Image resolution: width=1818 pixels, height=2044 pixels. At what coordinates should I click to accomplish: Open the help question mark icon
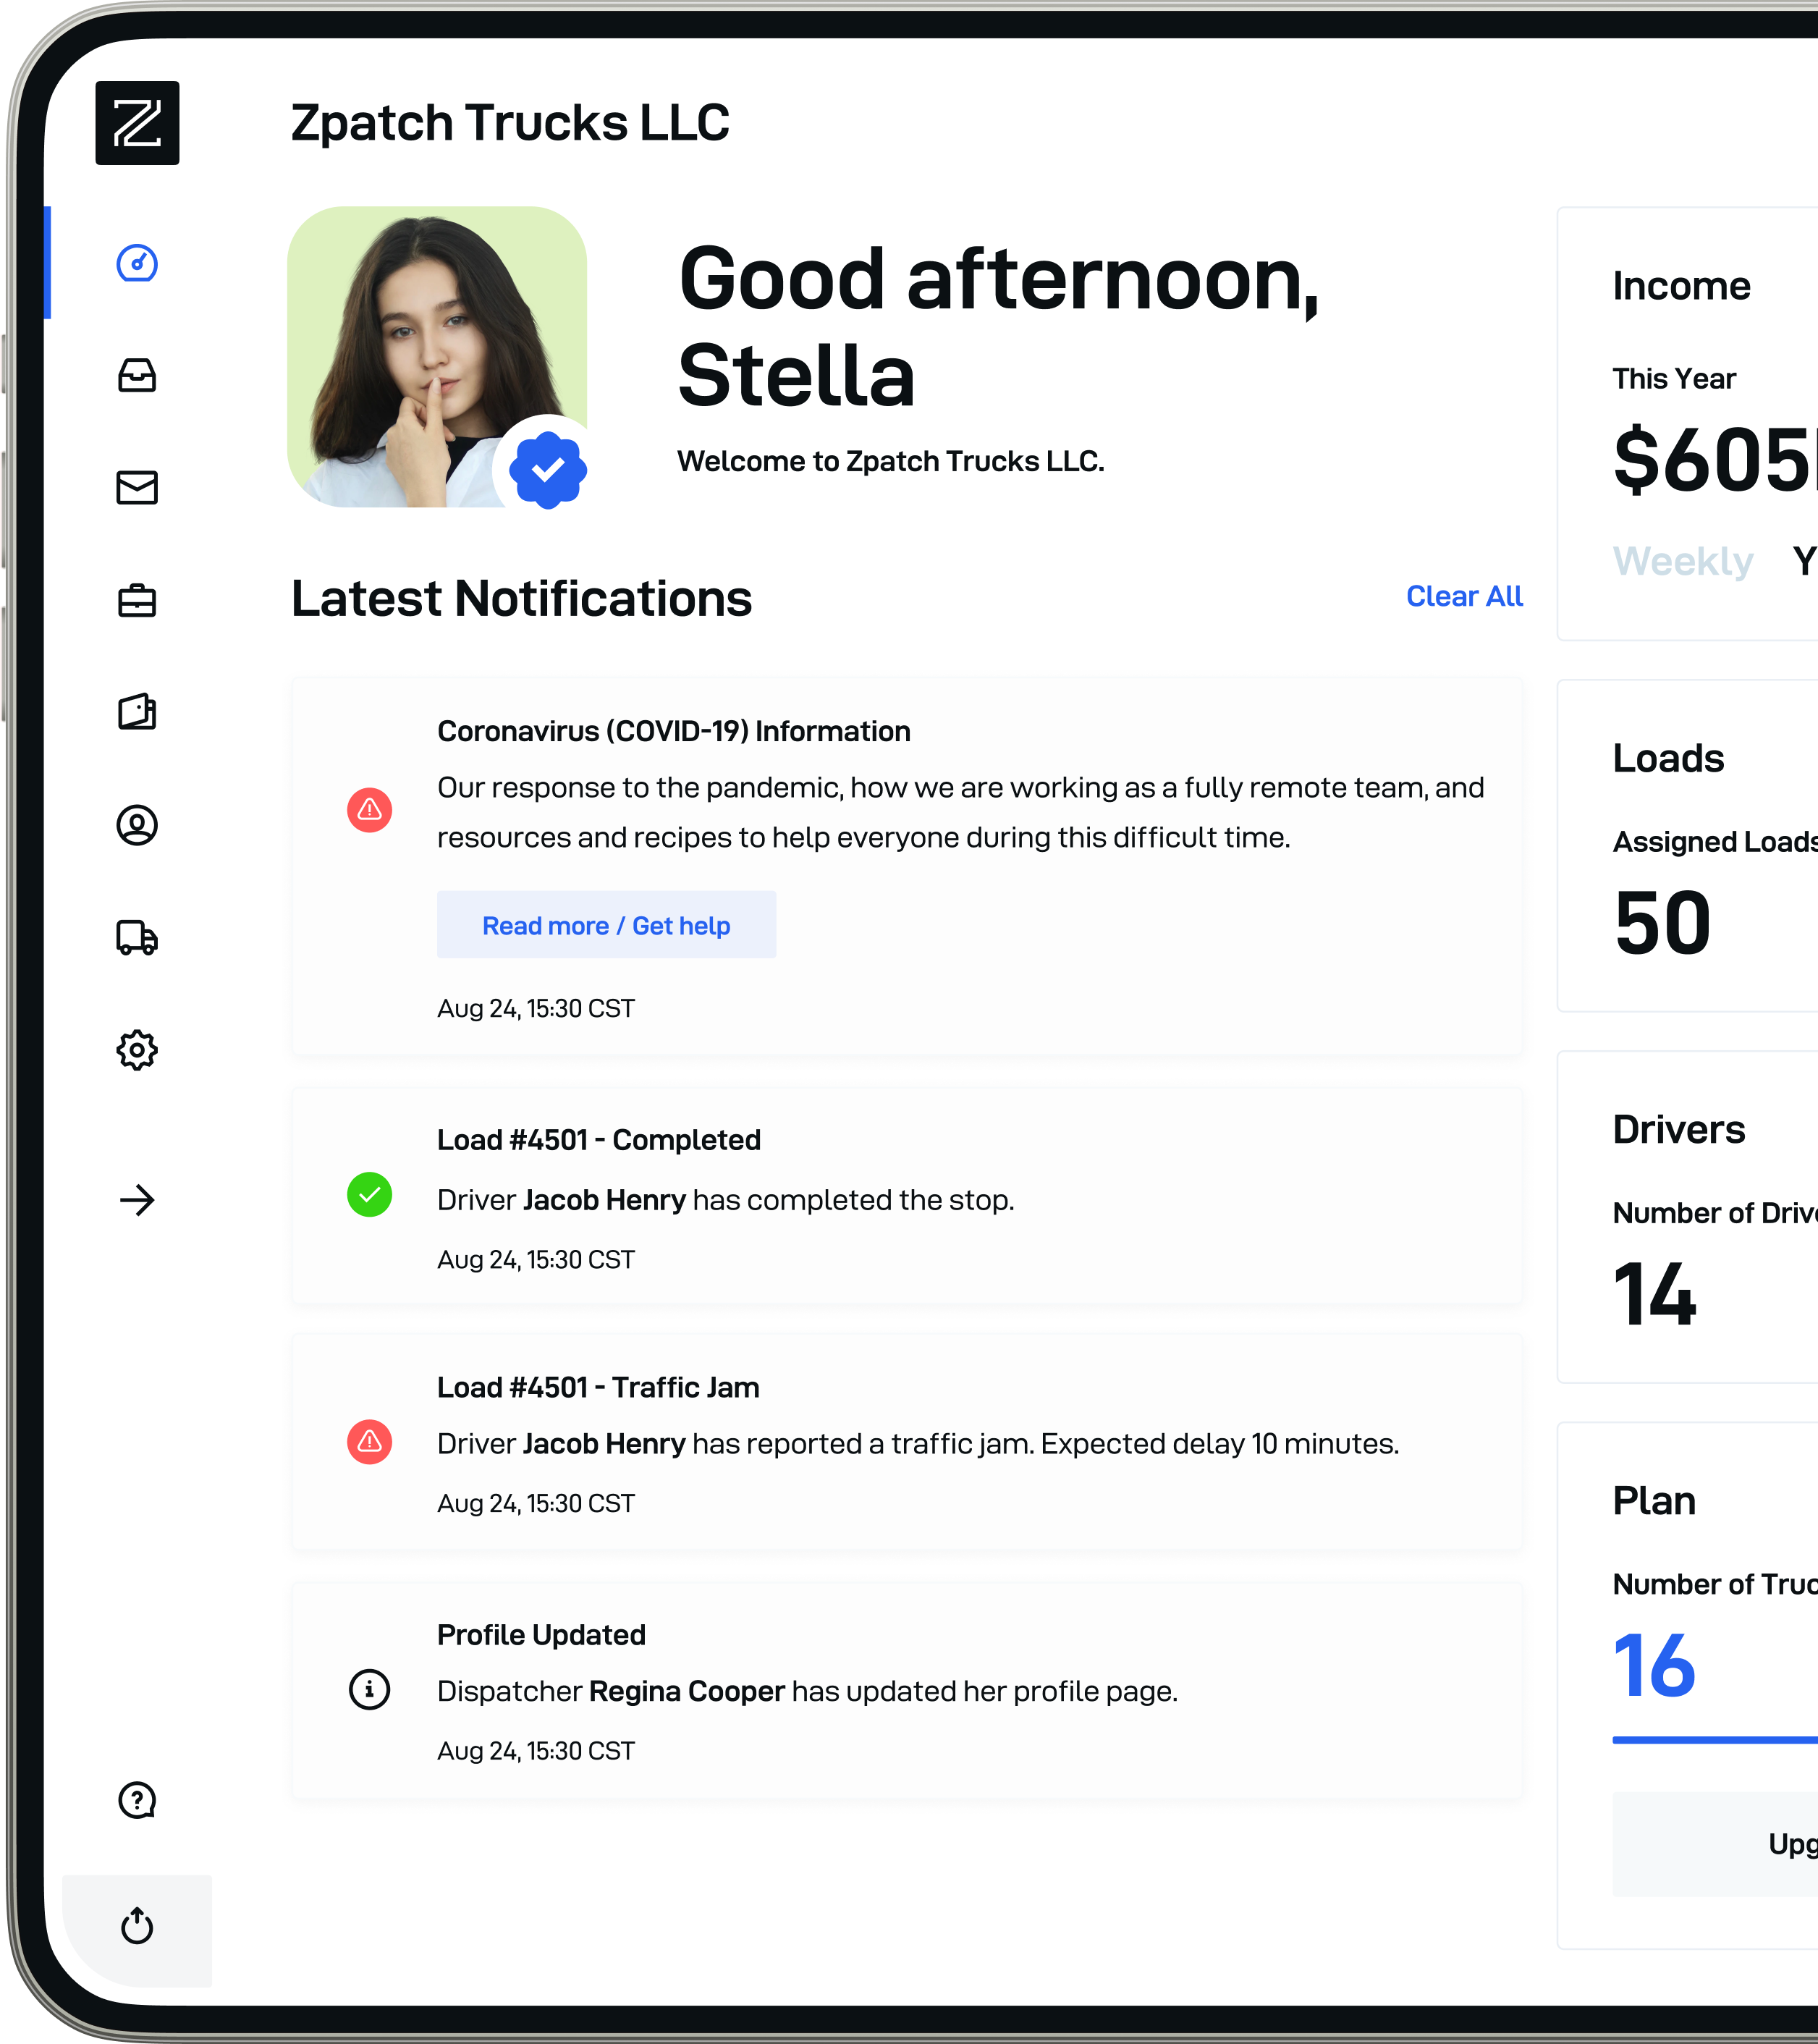click(137, 1800)
